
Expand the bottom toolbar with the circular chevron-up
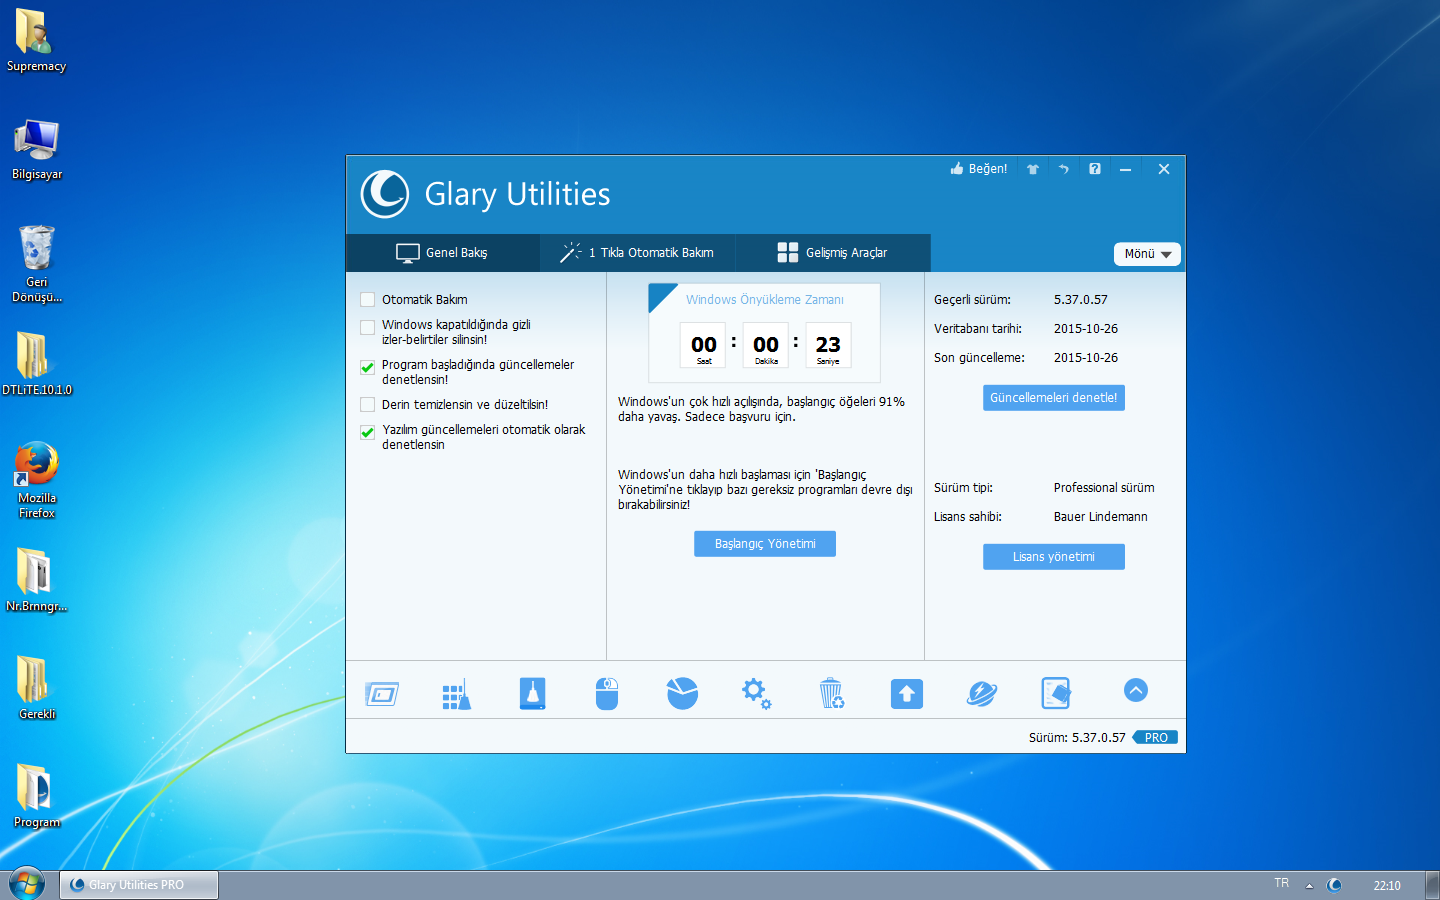1136,690
